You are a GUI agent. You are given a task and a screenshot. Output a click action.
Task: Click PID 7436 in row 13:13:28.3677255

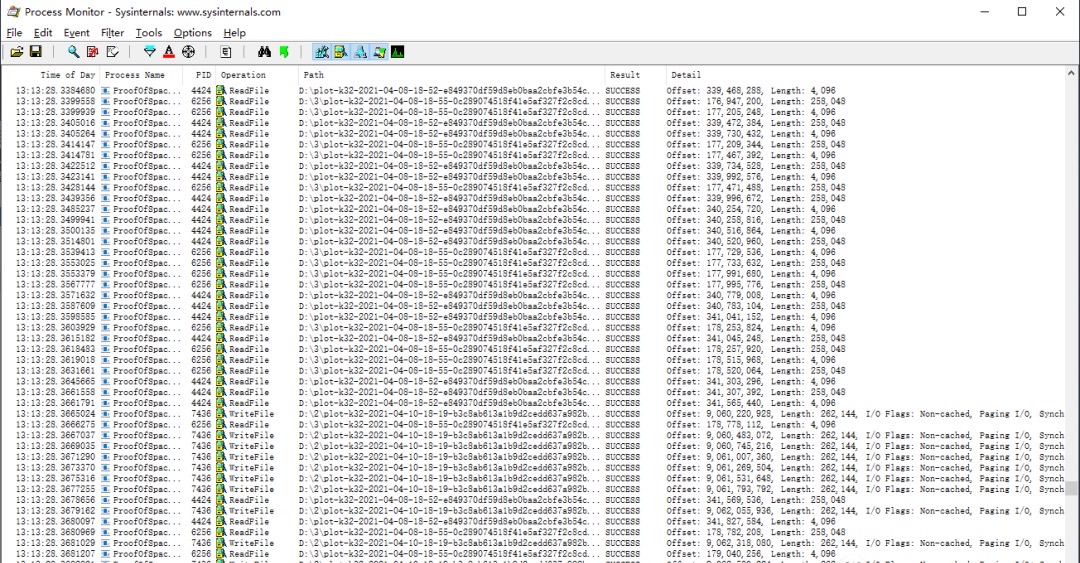(x=201, y=489)
